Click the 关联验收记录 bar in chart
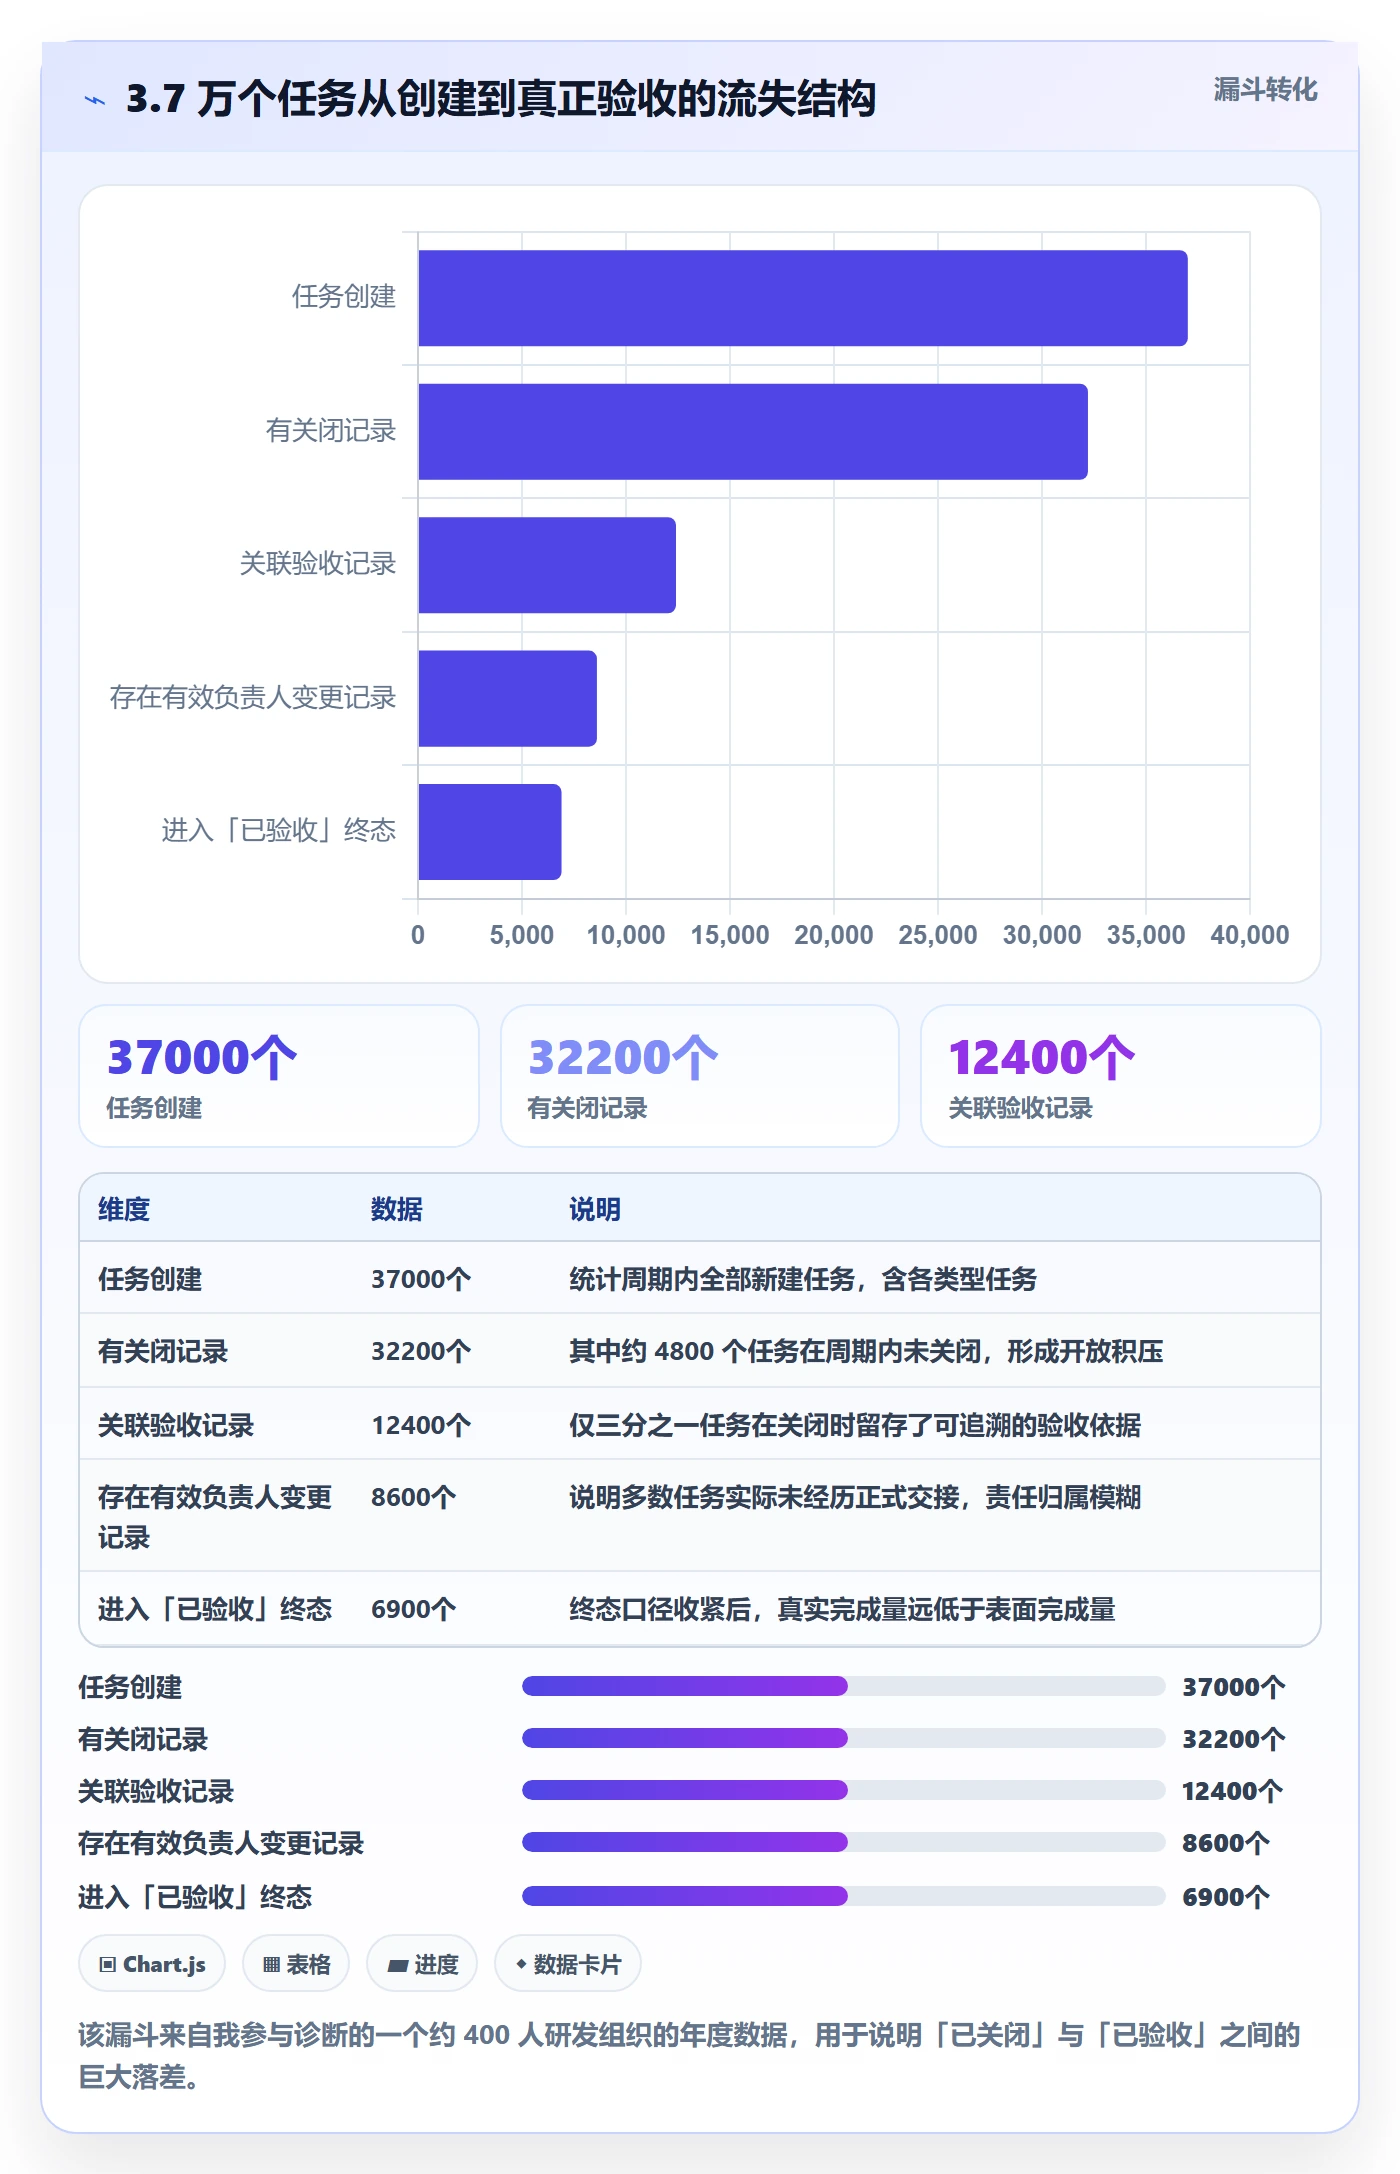 point(547,565)
